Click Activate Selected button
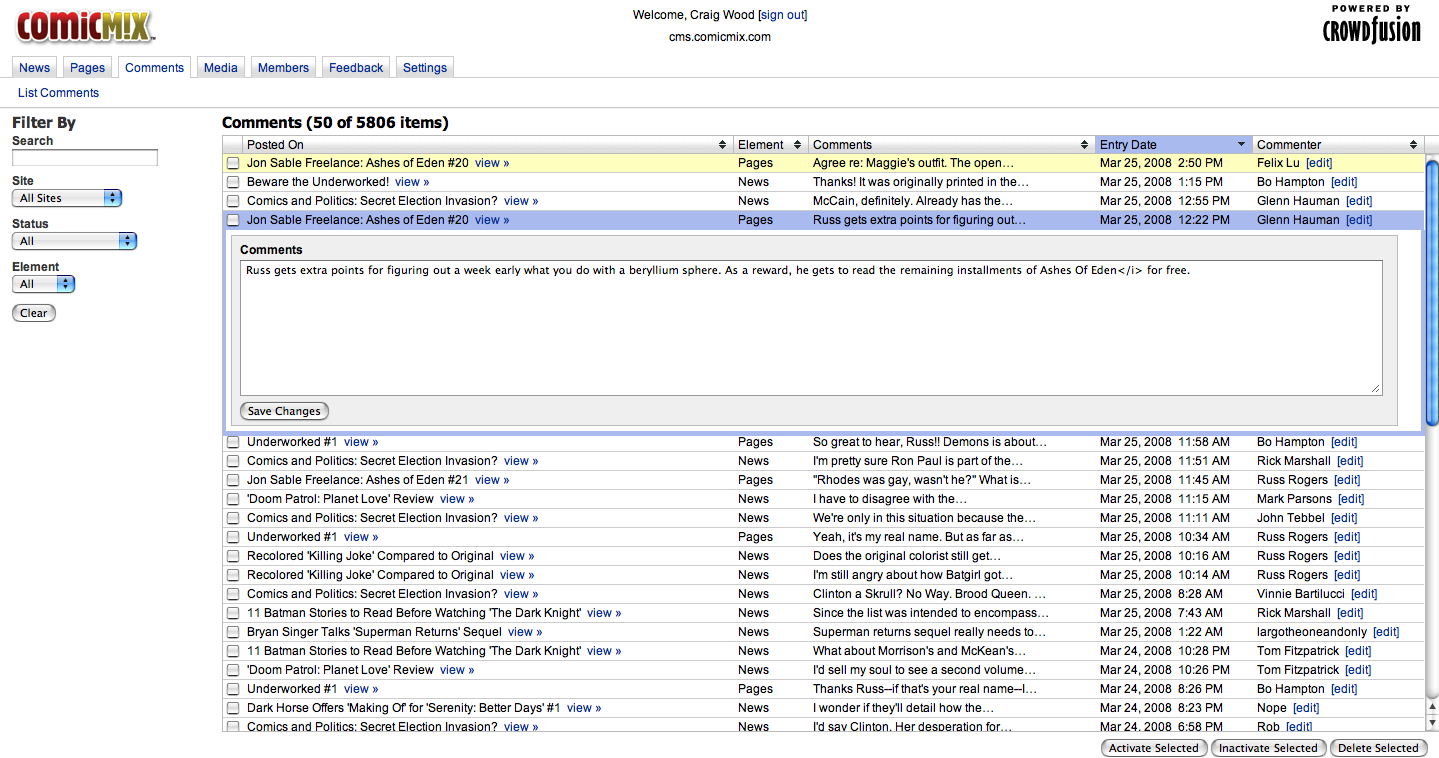The width and height of the screenshot is (1439, 758). pos(1153,748)
